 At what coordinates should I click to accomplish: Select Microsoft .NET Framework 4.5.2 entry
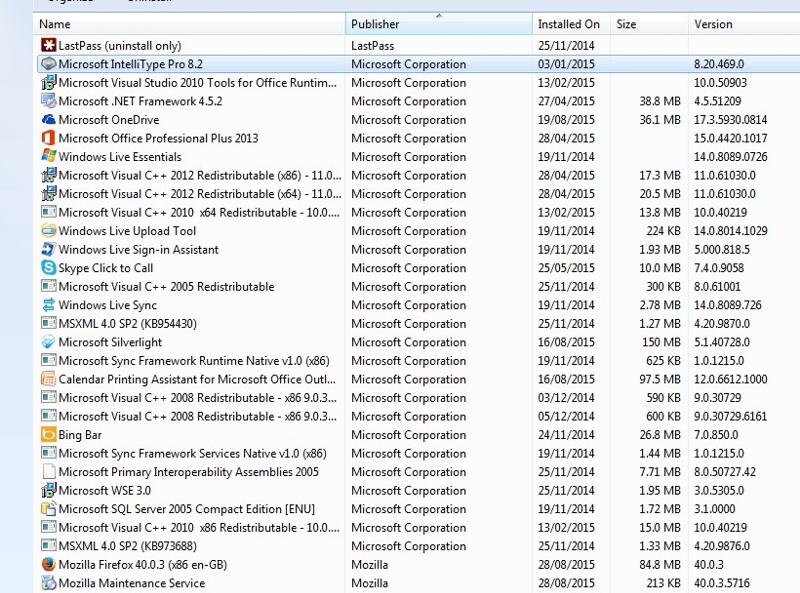point(140,101)
